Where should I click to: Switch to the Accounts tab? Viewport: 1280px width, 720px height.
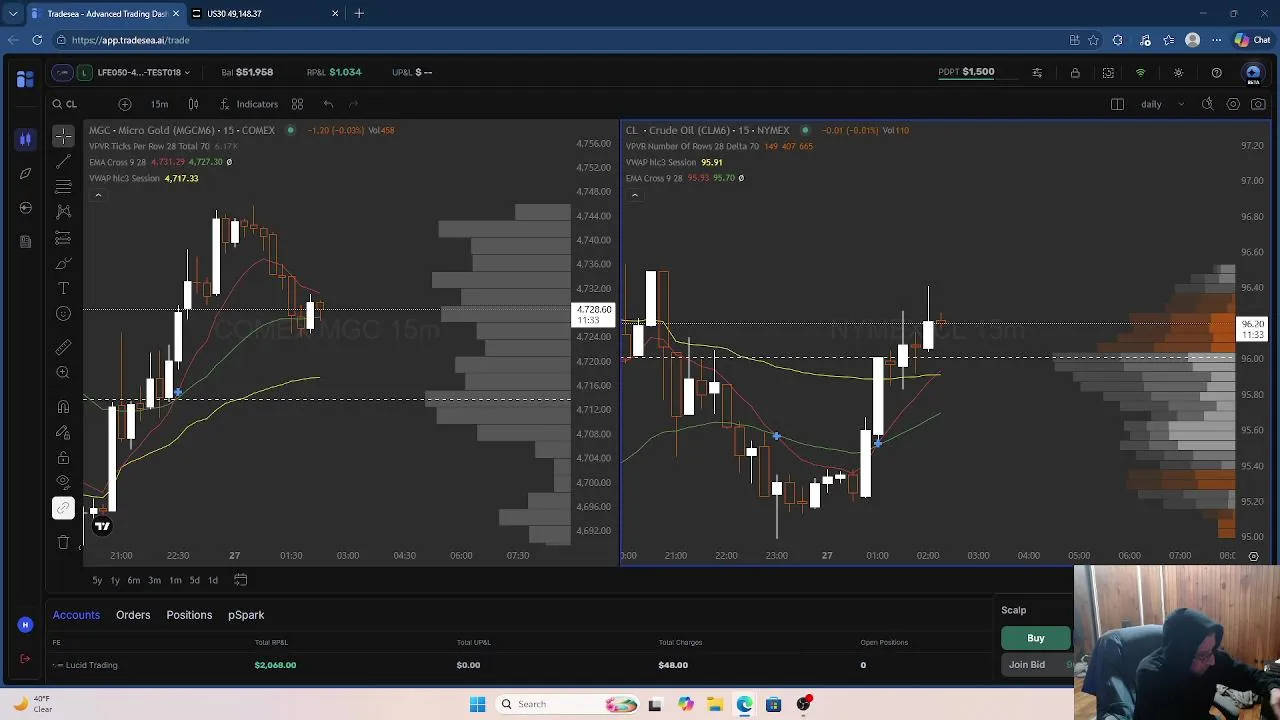pyautogui.click(x=76, y=615)
